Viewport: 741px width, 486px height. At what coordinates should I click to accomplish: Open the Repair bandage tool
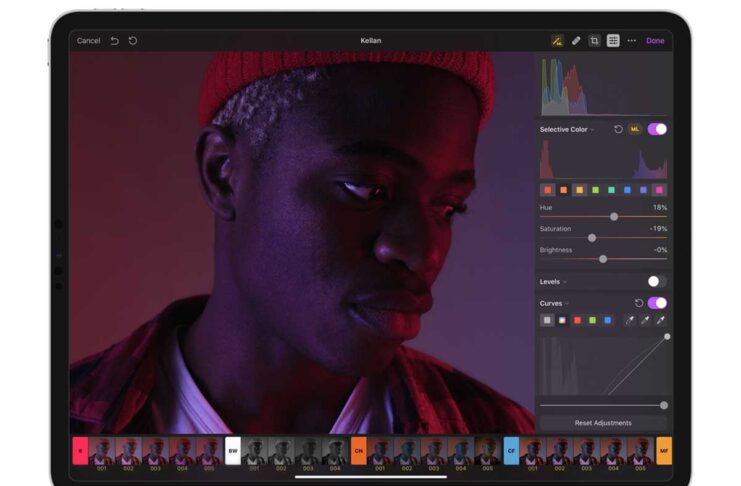point(576,41)
